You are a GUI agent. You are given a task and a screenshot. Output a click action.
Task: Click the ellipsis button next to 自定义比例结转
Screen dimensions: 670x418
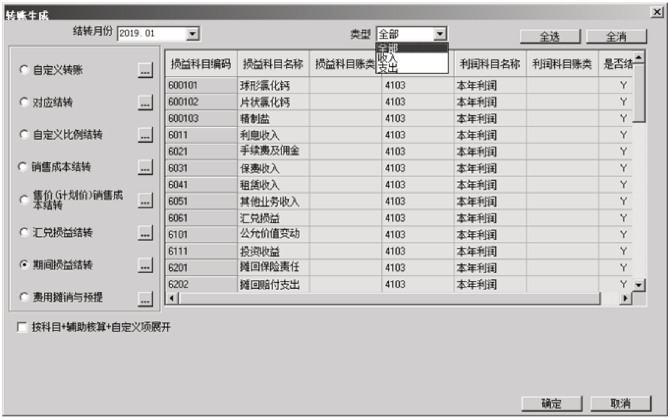(145, 135)
